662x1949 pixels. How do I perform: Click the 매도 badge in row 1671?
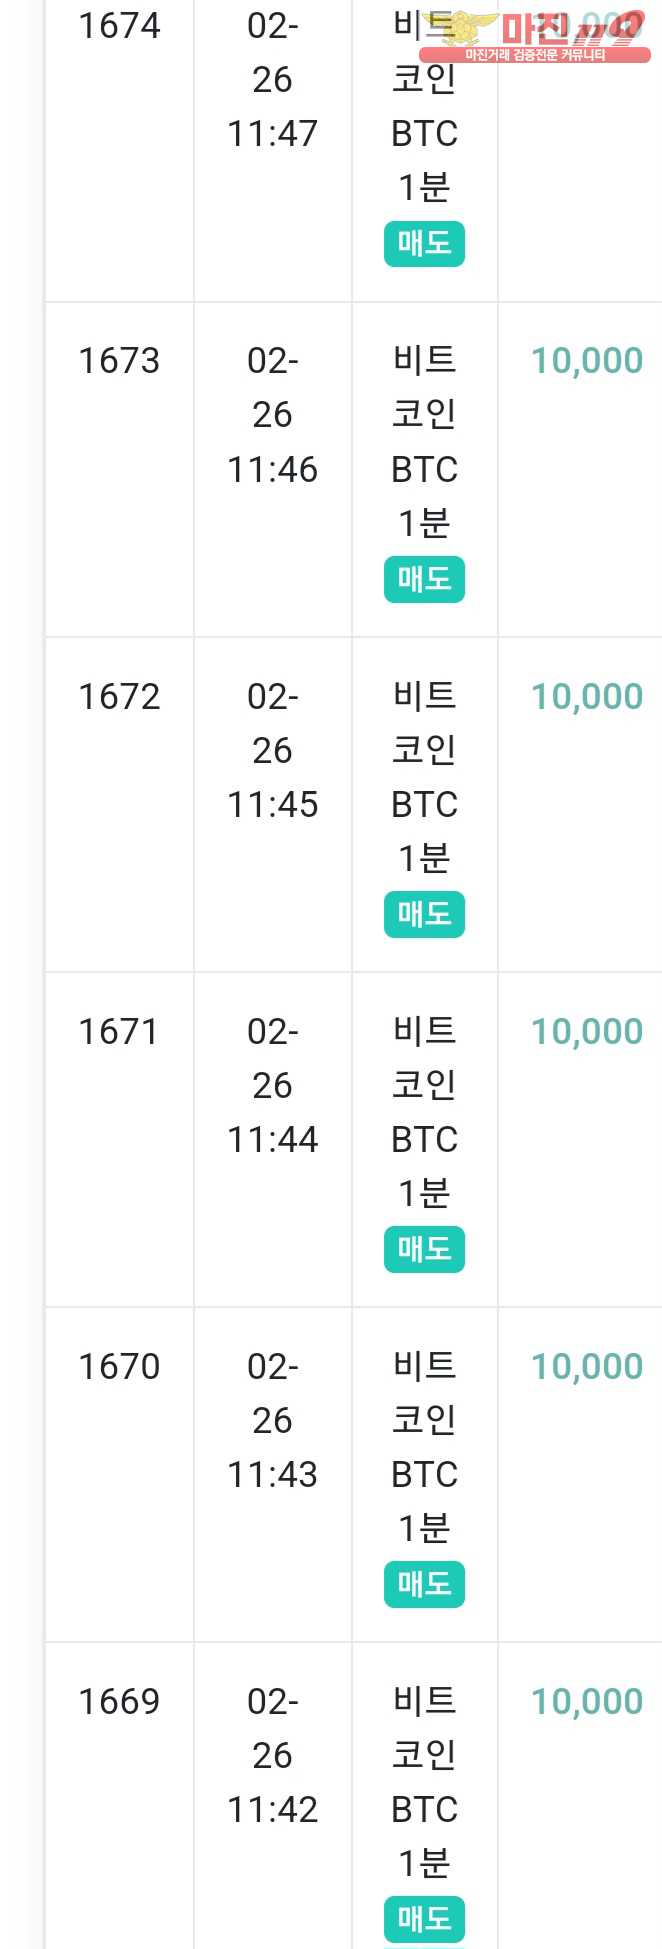[424, 1249]
